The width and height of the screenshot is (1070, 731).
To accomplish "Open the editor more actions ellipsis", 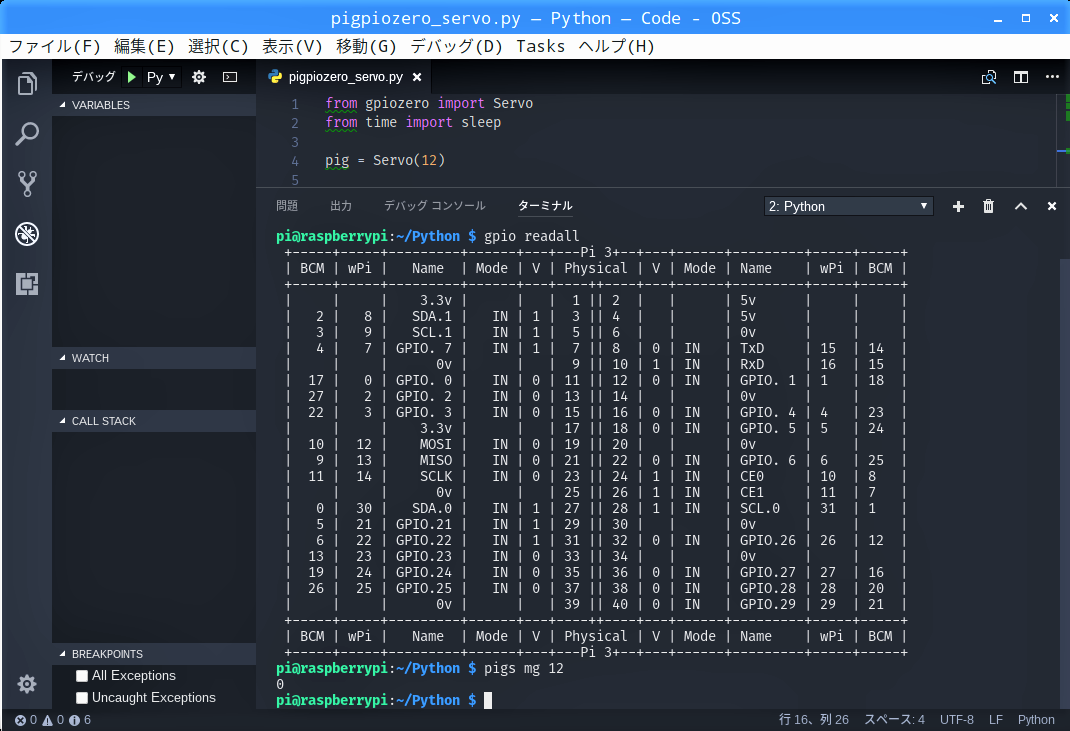I will pos(1052,76).
